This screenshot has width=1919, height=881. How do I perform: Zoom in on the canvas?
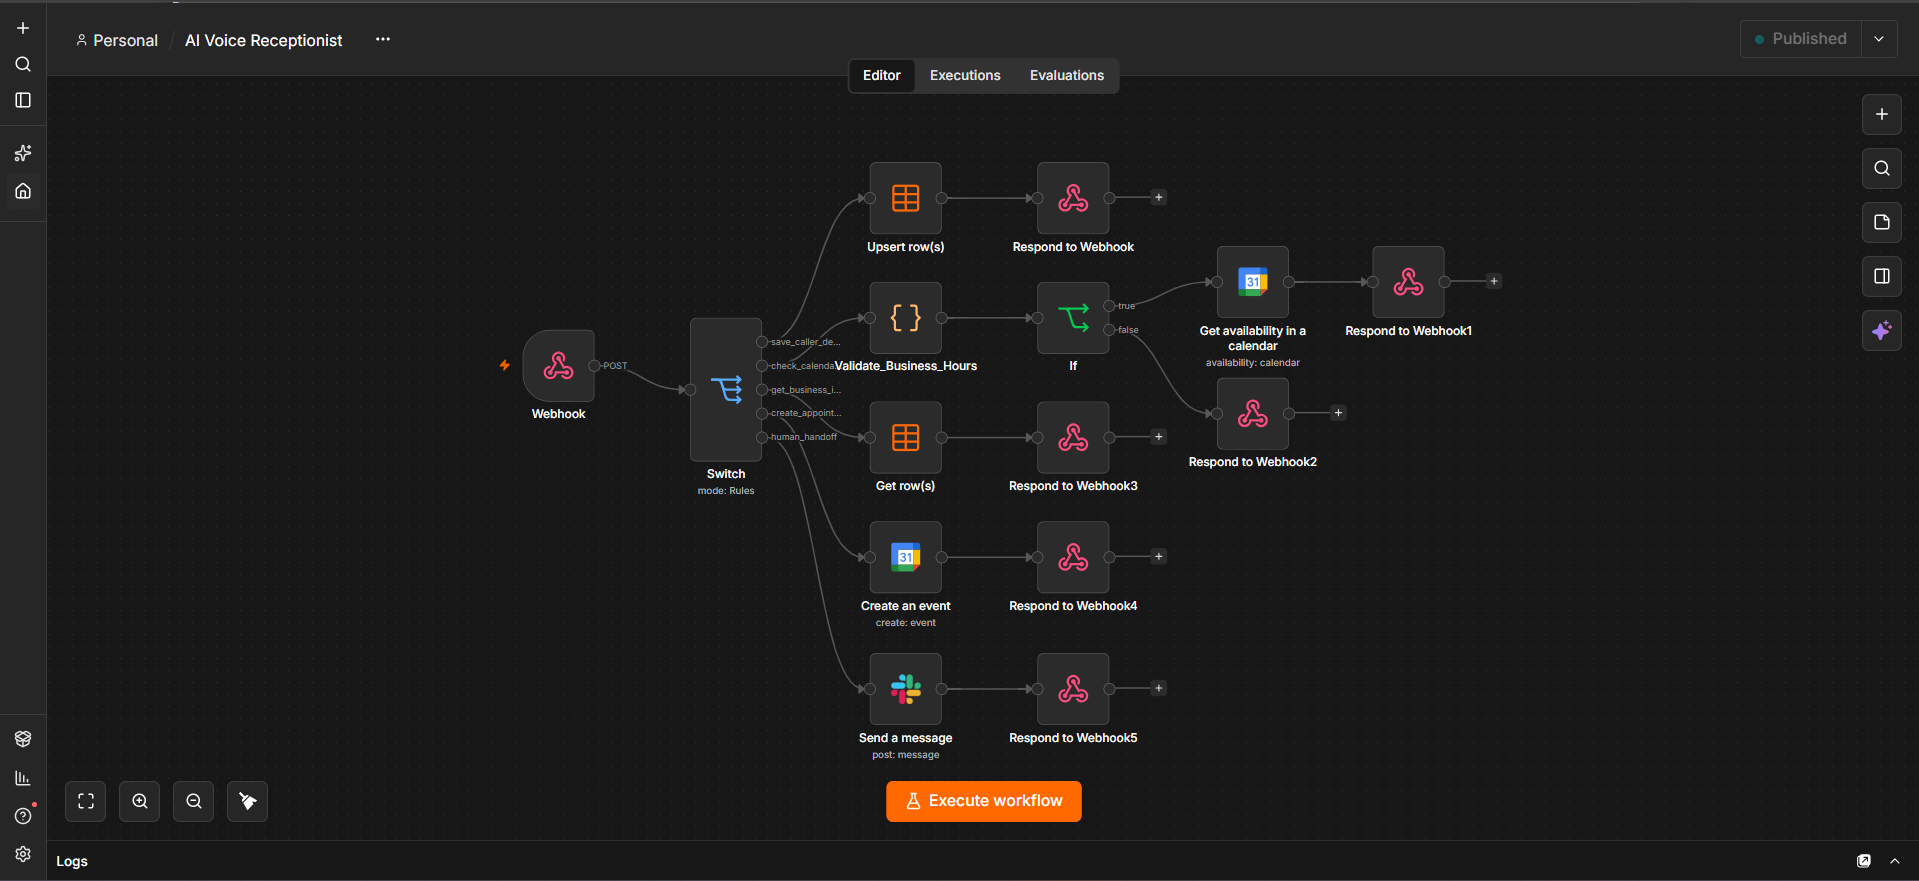click(140, 801)
